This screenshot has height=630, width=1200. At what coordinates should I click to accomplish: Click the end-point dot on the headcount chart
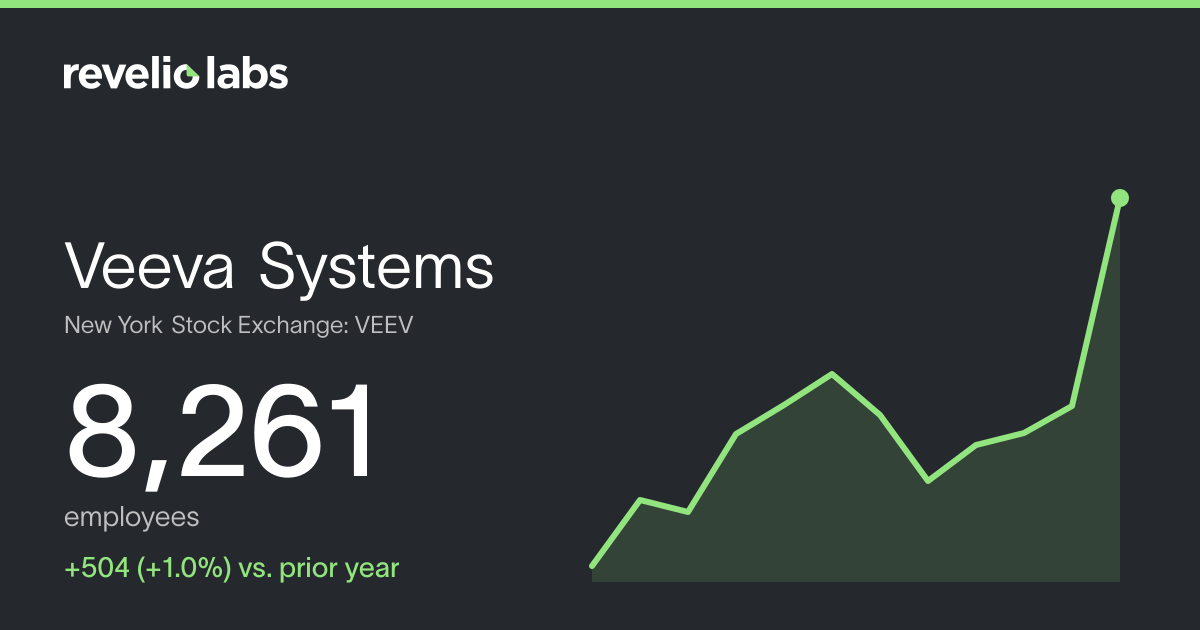(1120, 198)
